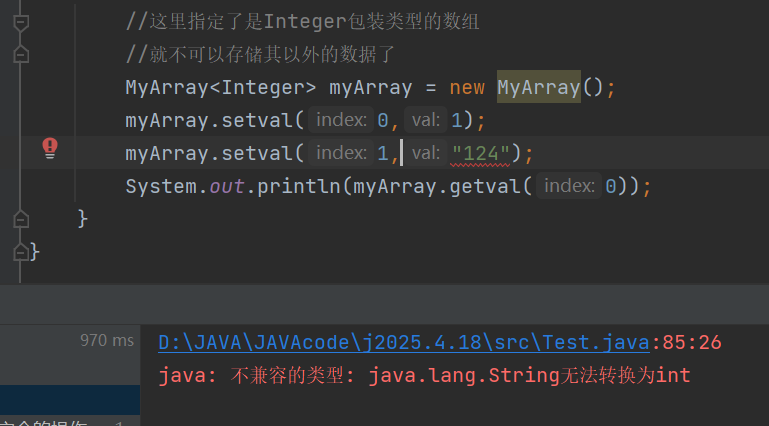Viewport: 769px width, 426px height.
Task: Click the MyArray<Integer> type declaration
Action: tap(221, 88)
